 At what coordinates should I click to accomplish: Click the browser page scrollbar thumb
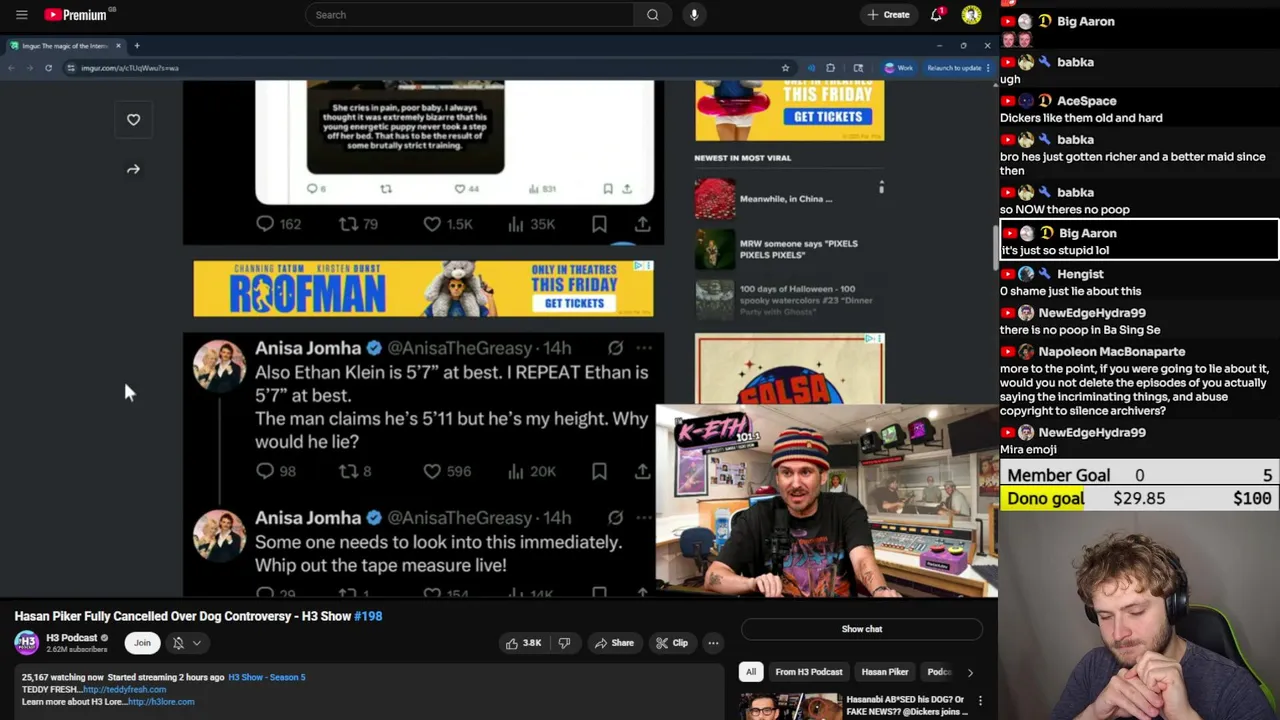click(994, 247)
